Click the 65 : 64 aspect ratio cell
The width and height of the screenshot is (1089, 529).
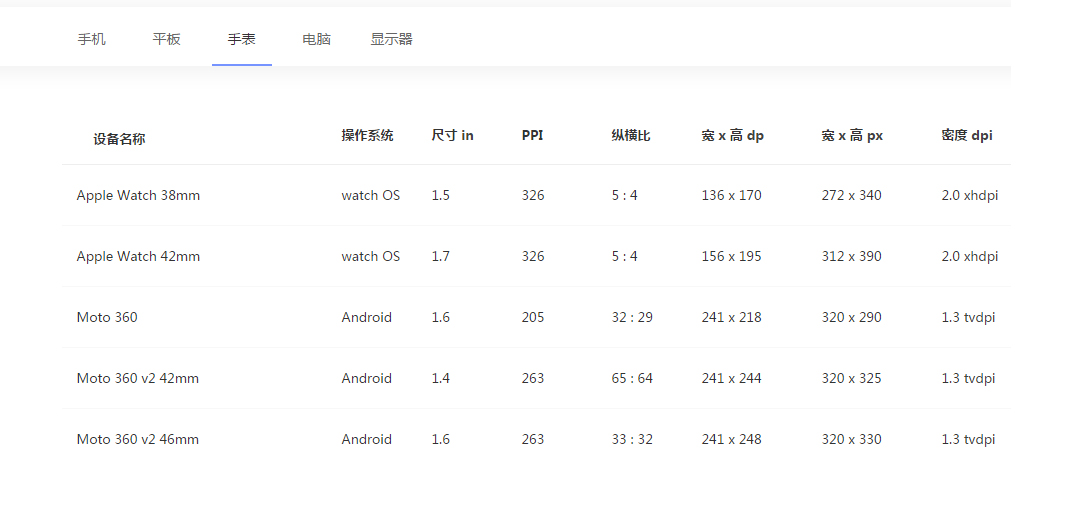click(x=632, y=379)
